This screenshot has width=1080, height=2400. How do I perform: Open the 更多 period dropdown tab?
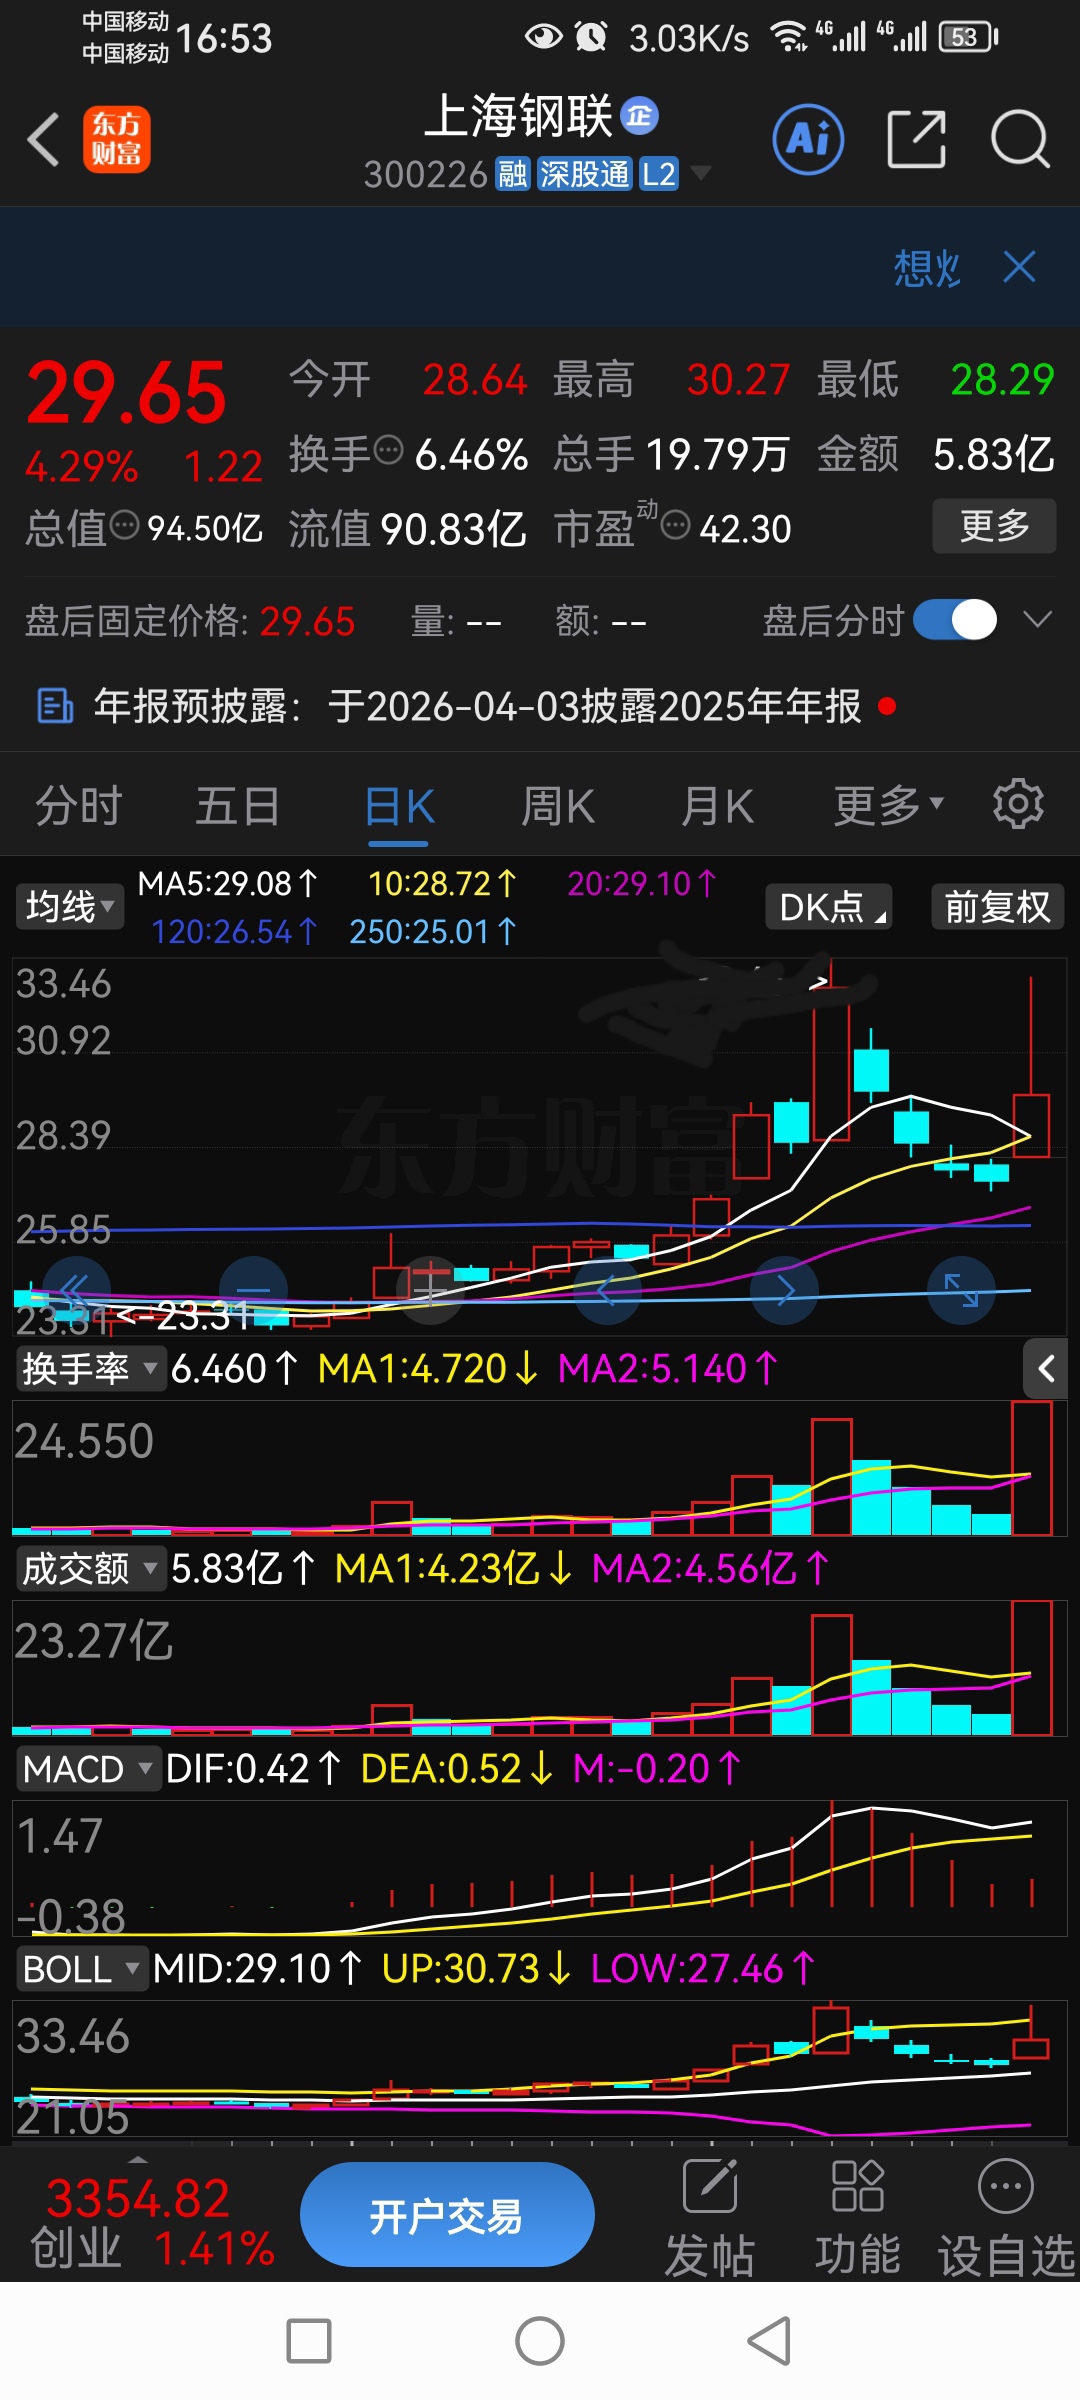[x=889, y=805]
